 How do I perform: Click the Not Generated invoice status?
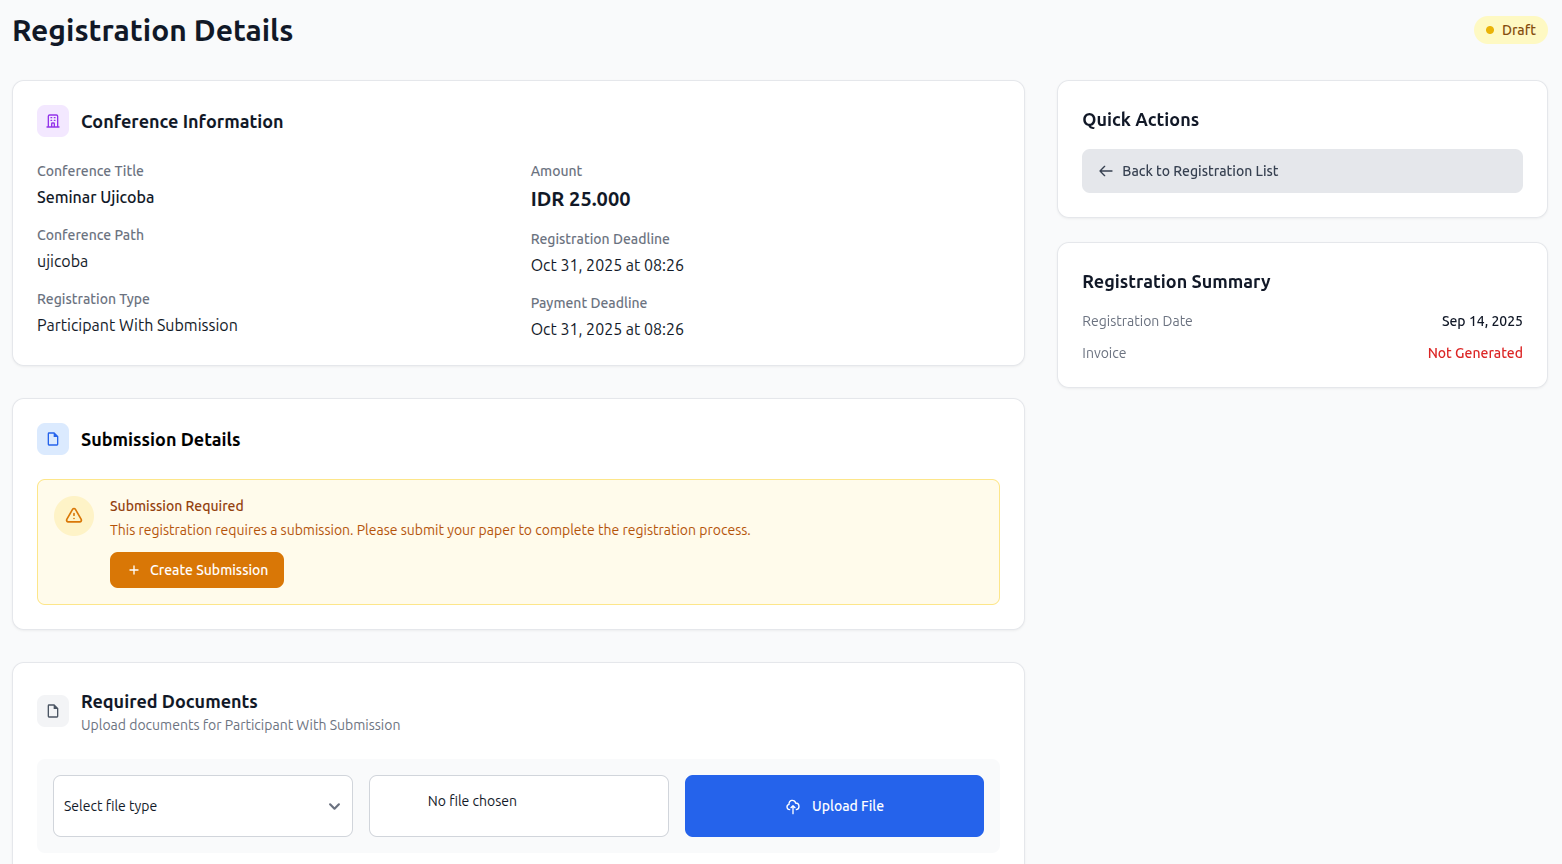1475,352
